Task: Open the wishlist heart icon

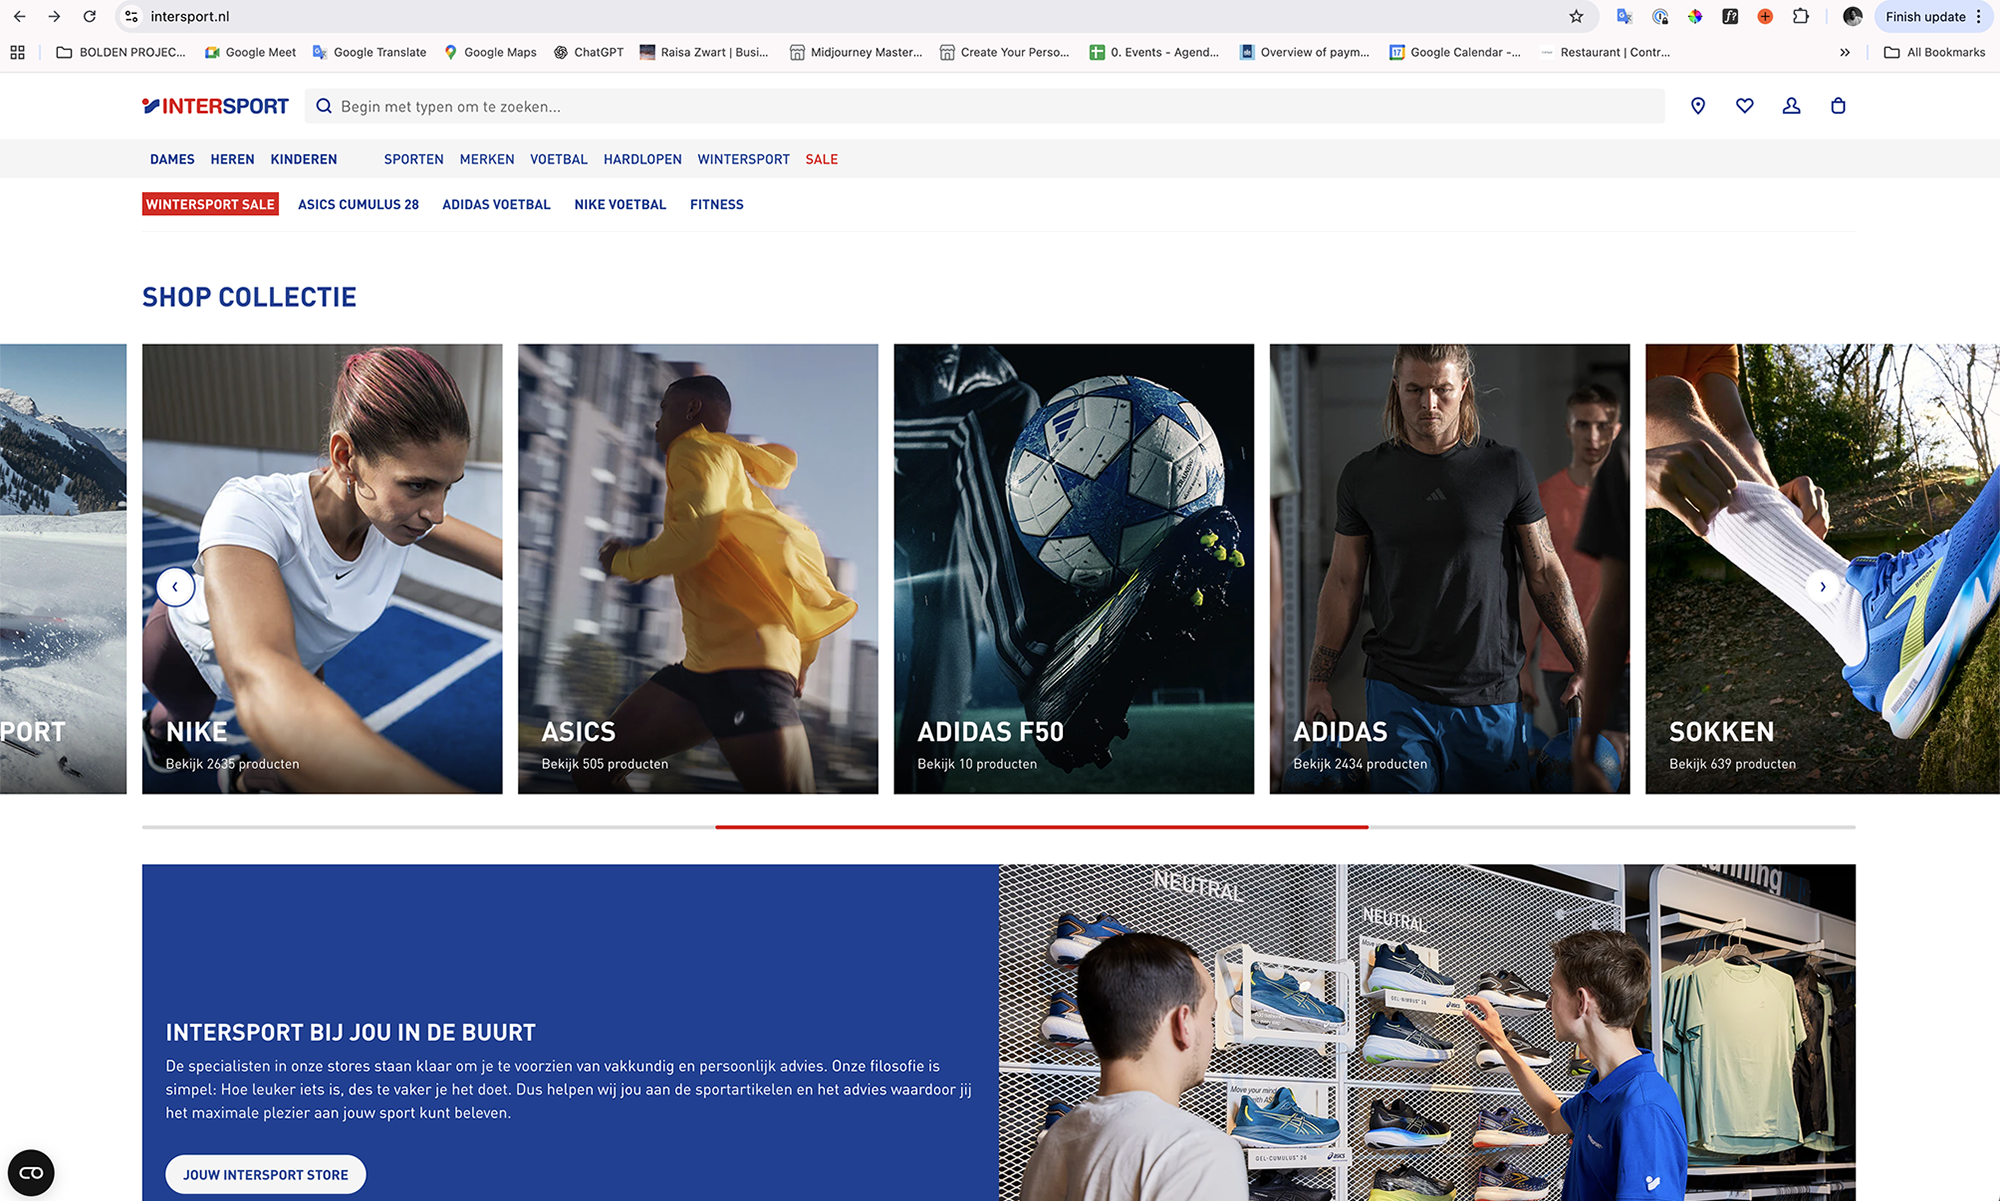Action: pos(1744,106)
